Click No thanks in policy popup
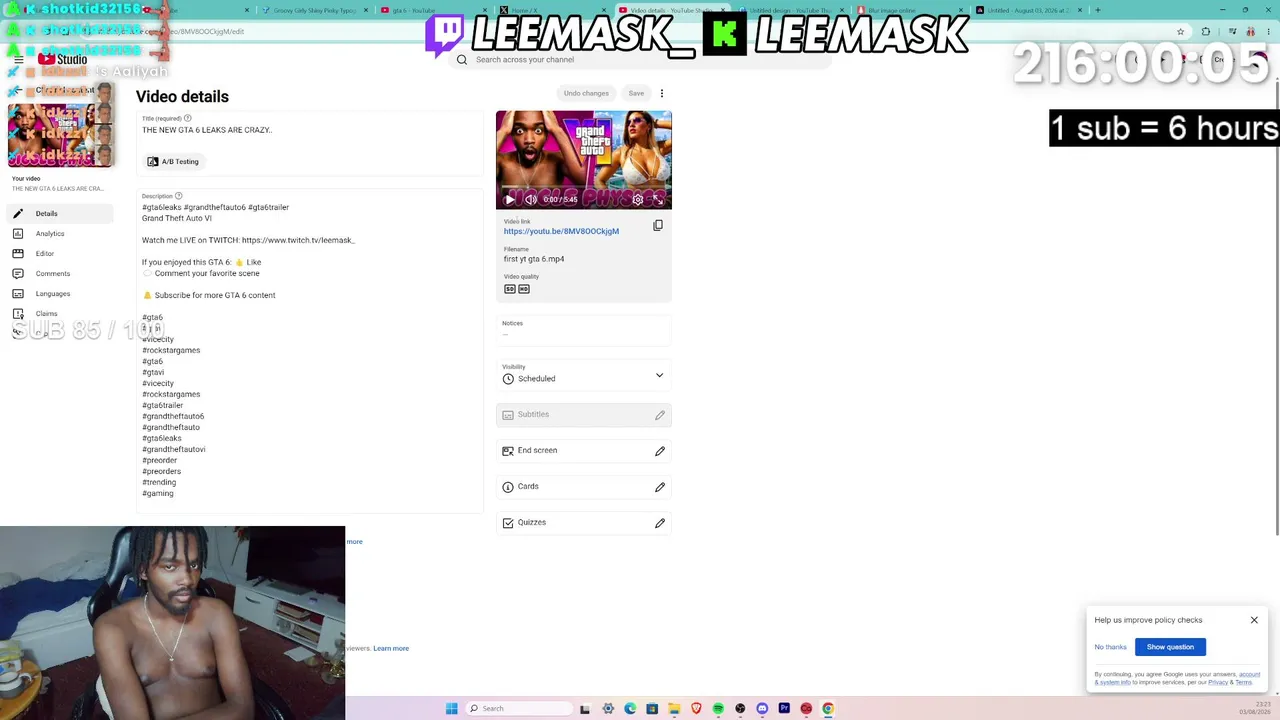Image resolution: width=1280 pixels, height=720 pixels. point(1110,647)
